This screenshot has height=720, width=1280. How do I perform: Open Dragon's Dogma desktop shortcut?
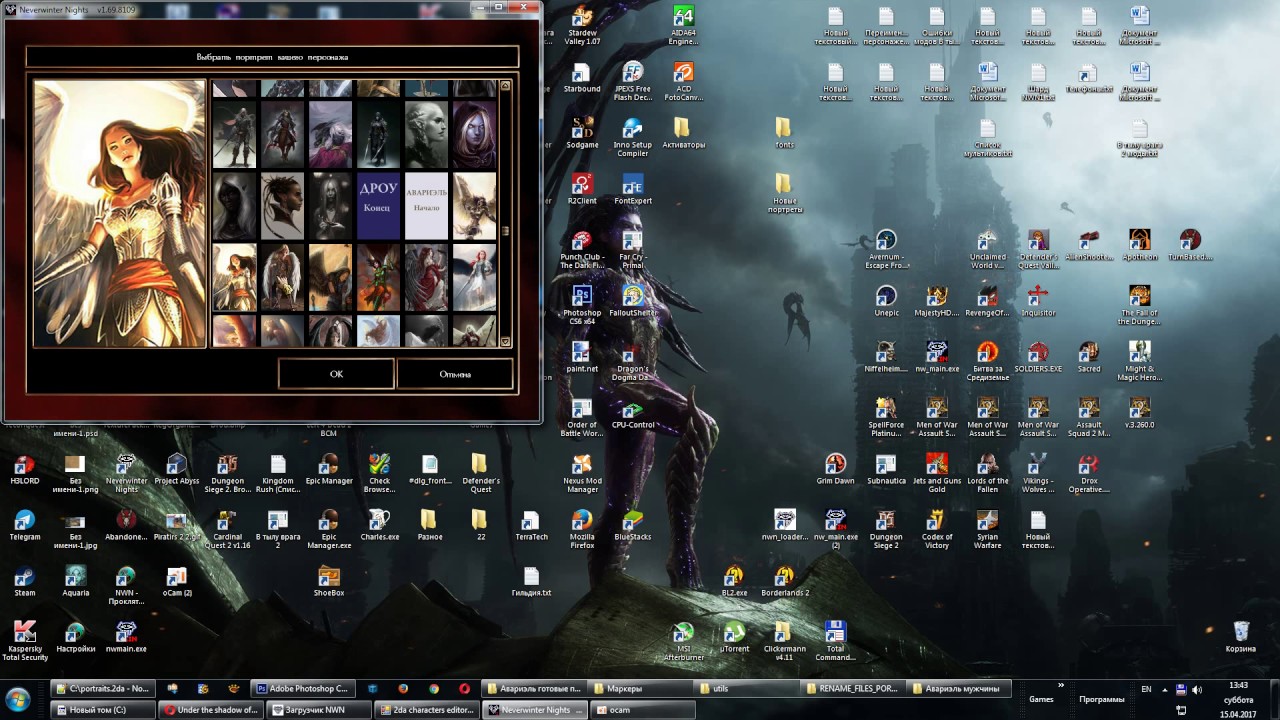click(x=633, y=362)
